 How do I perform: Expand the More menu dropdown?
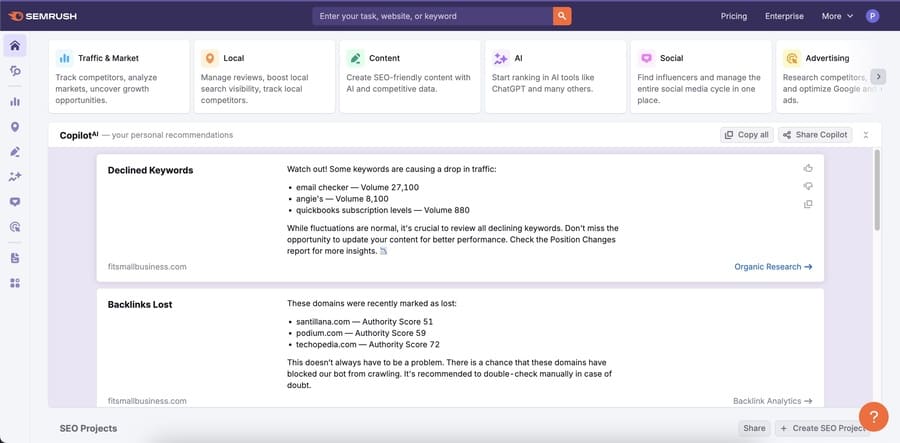pos(837,16)
